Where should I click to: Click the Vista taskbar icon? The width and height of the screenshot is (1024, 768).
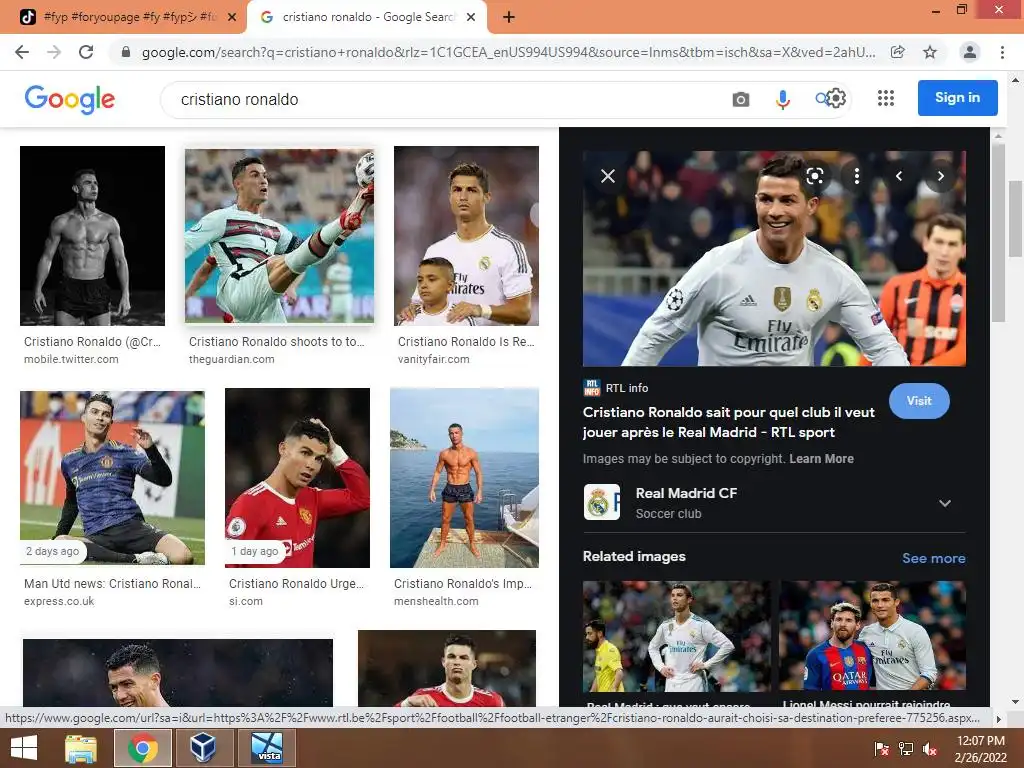[x=267, y=748]
